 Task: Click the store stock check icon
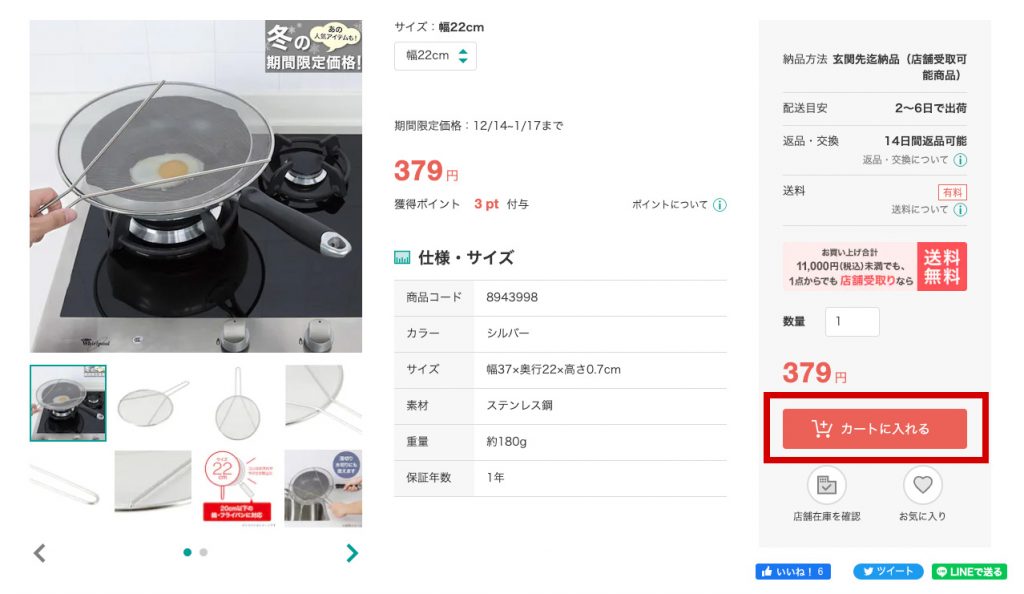pos(826,486)
